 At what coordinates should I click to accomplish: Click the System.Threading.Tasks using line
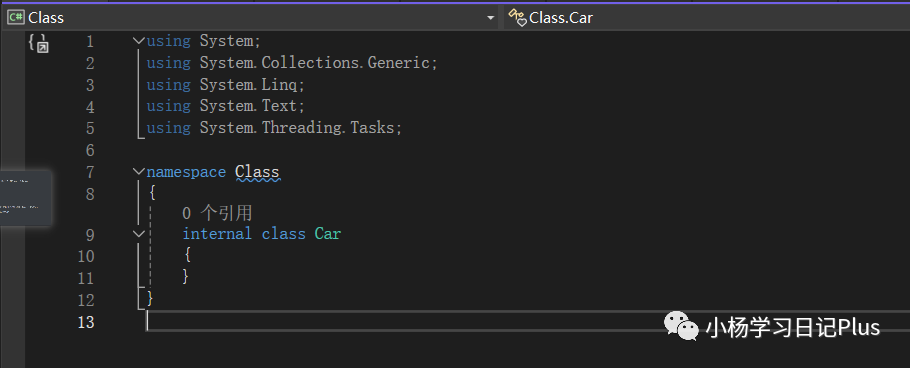274,128
